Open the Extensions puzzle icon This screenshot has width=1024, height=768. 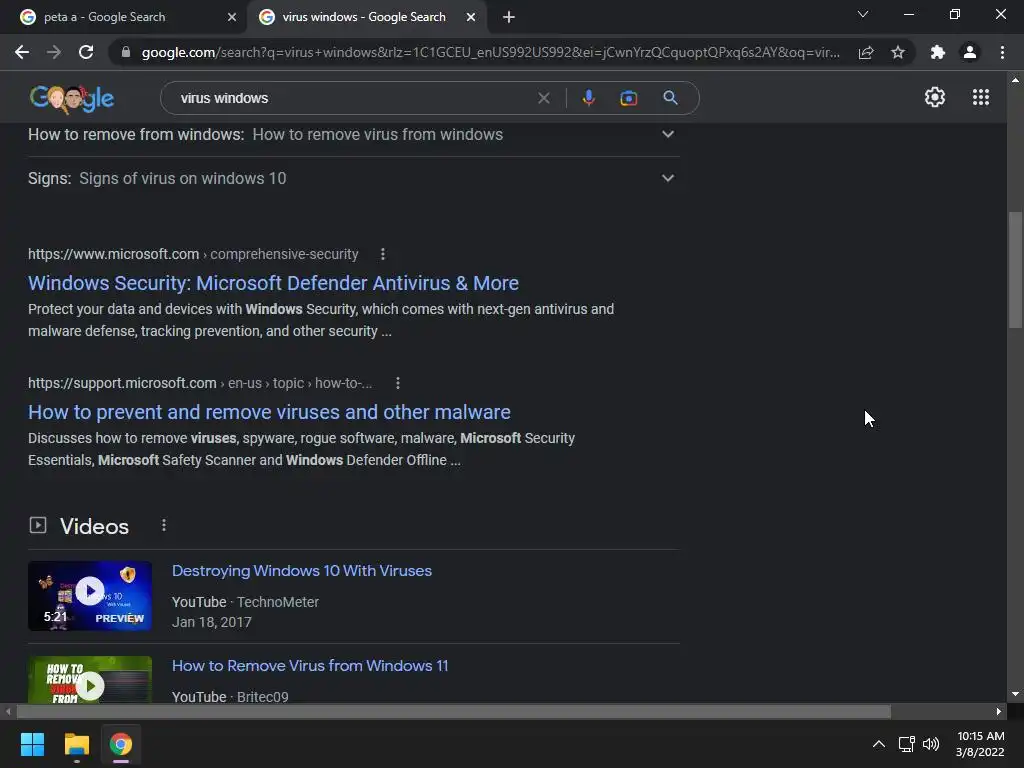click(x=938, y=52)
